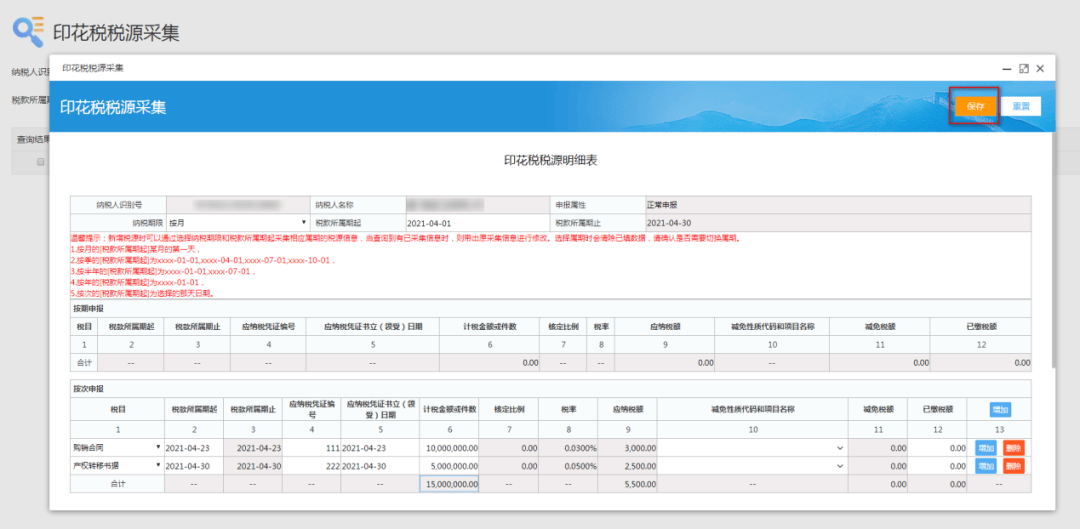Click 增加 in the 购销合同 row
This screenshot has width=1080, height=529.
point(986,448)
